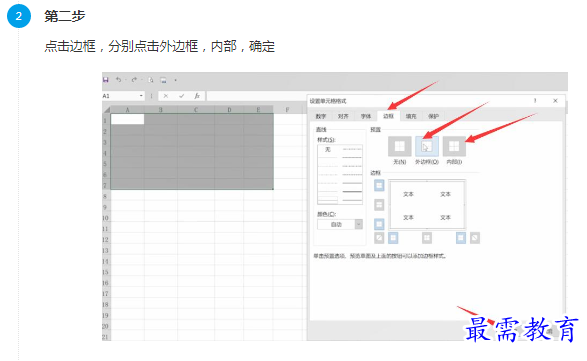
Task: Open the Undo history dropdown arrow
Action: pos(125,80)
